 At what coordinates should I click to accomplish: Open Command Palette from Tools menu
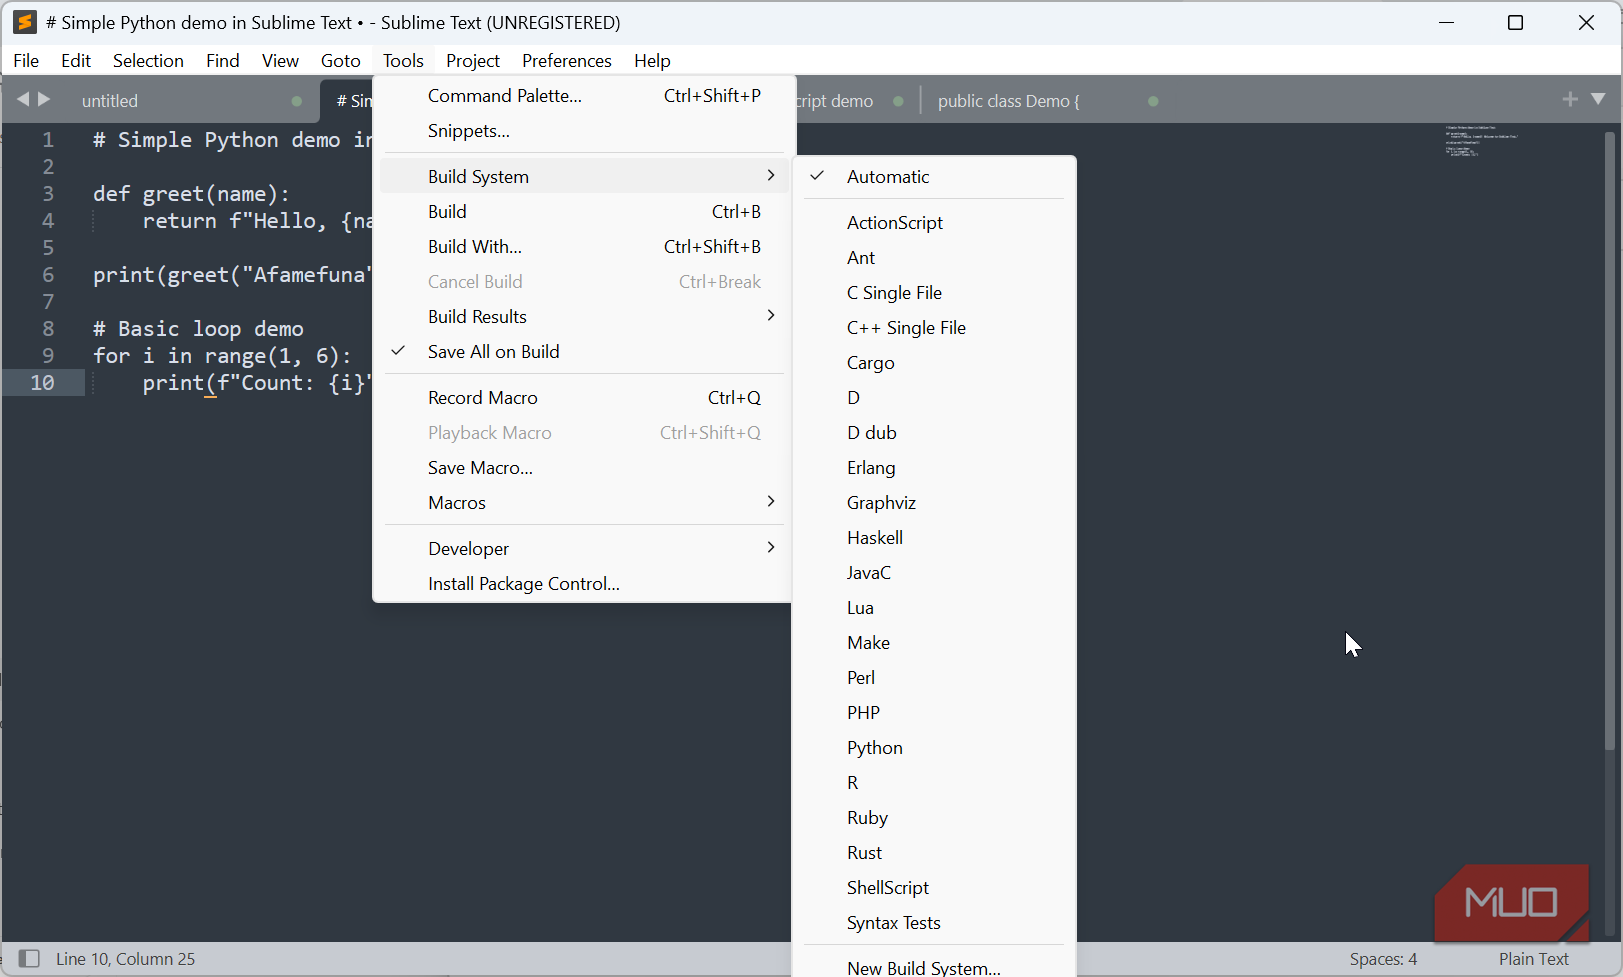[584, 96]
